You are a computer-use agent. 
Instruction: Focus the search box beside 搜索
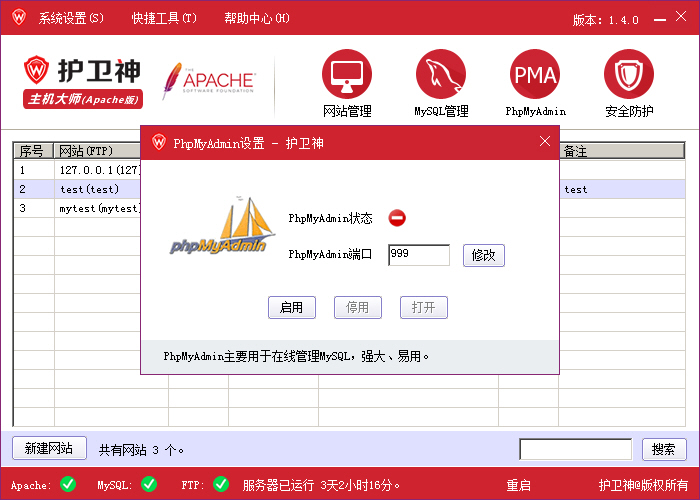[x=575, y=449]
